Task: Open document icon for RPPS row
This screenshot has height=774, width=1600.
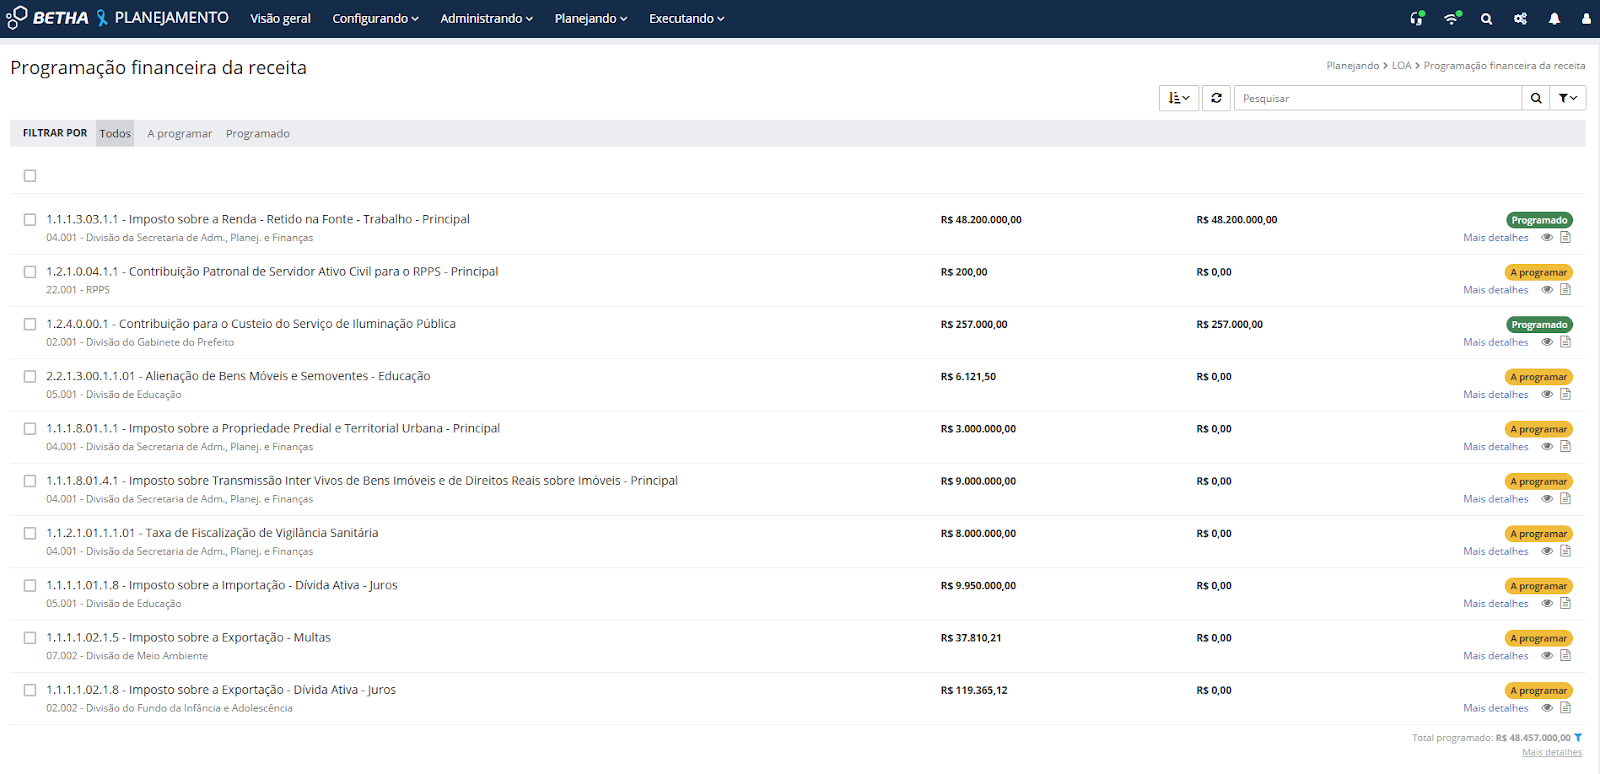Action: [1566, 289]
